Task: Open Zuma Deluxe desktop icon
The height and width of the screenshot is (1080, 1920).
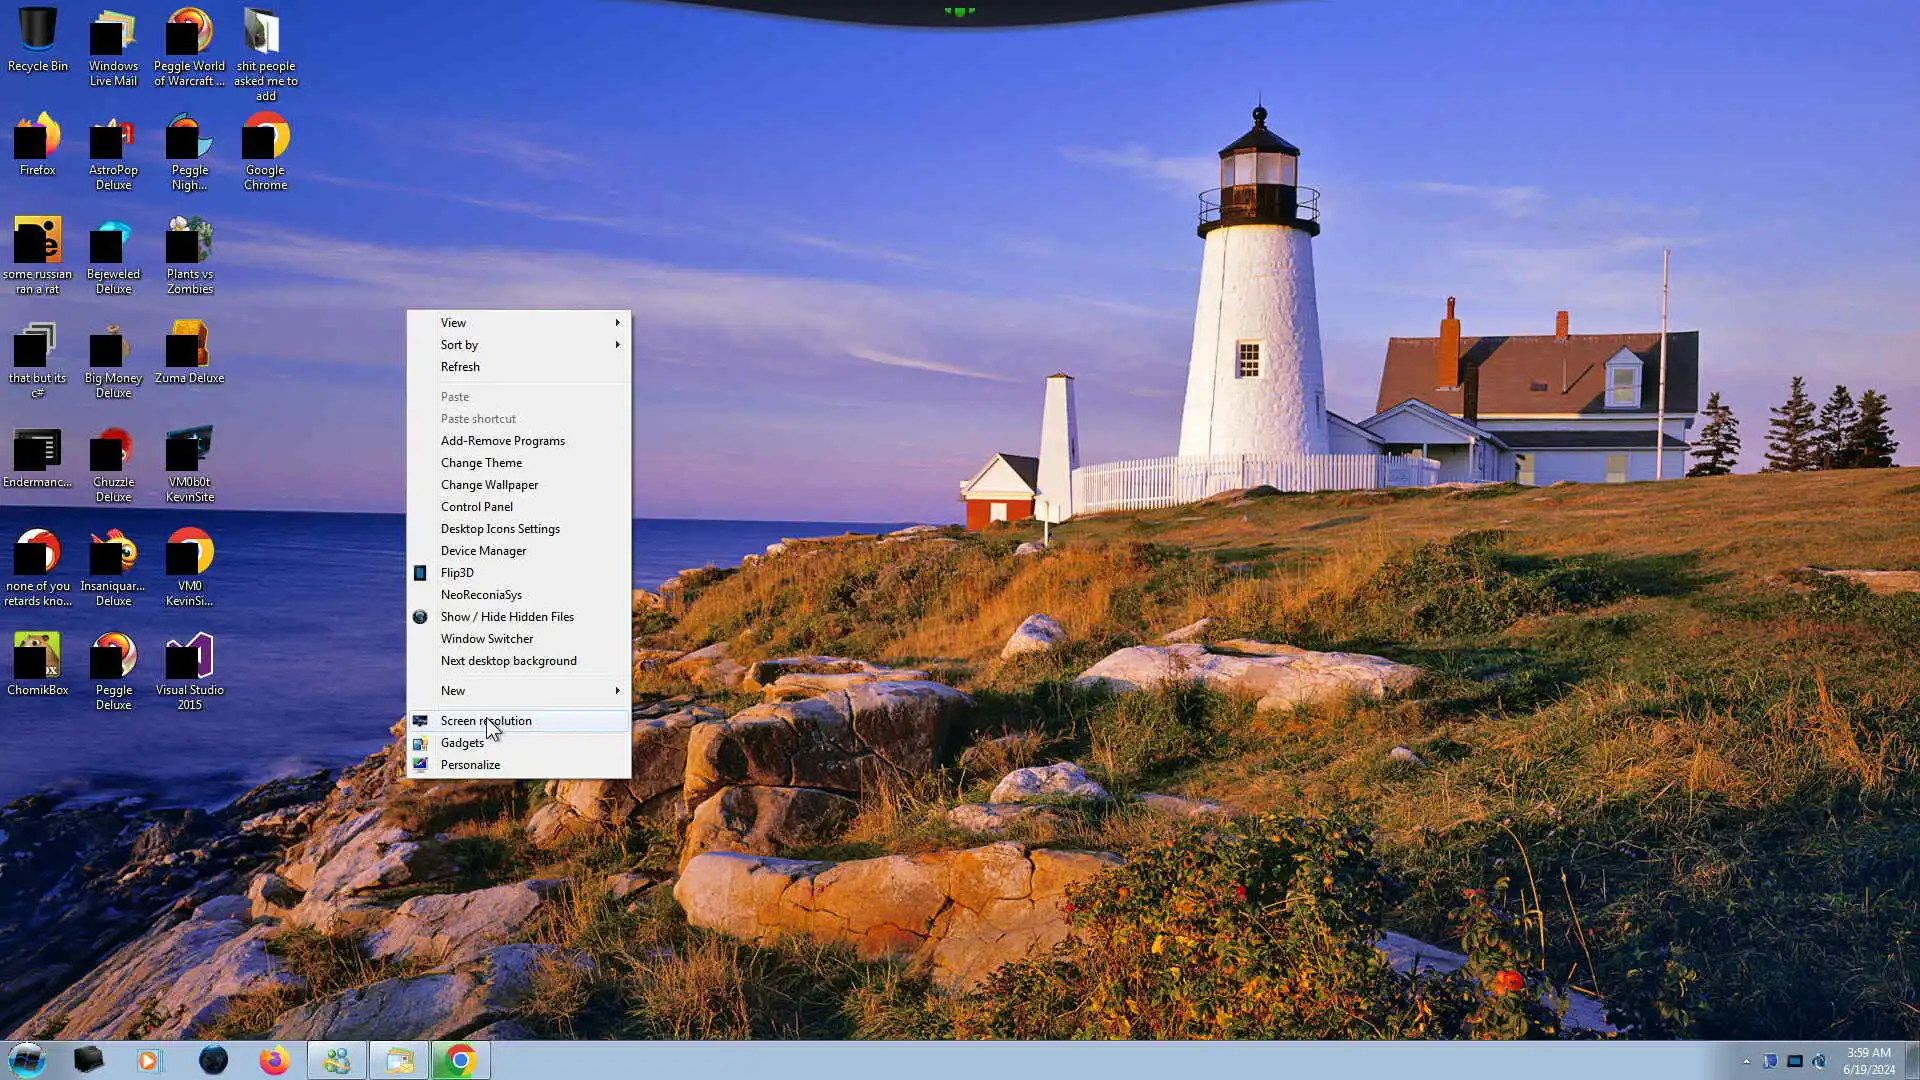Action: click(189, 352)
